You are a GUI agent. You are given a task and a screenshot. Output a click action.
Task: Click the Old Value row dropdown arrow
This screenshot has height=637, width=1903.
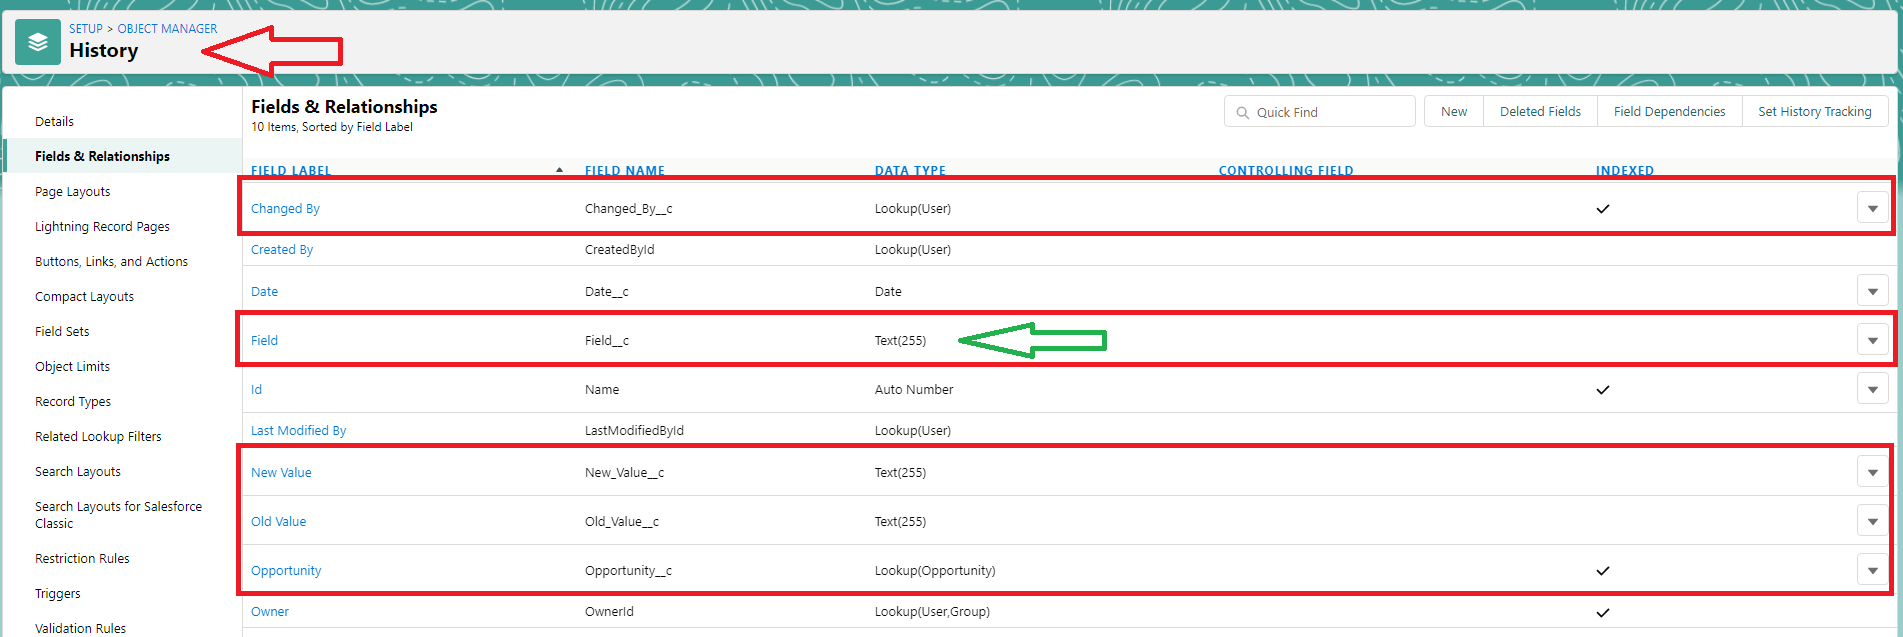pyautogui.click(x=1871, y=521)
